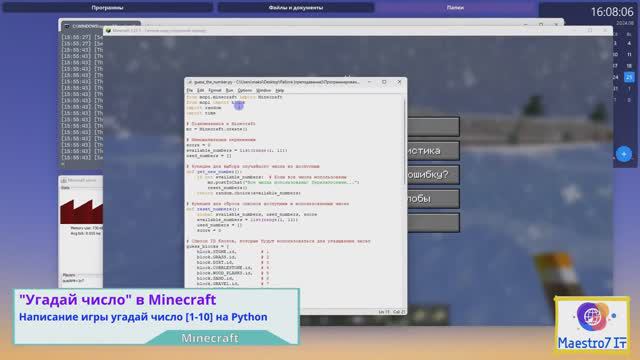Close the Minecraft game window
The image size is (640, 360).
(x=605, y=30)
